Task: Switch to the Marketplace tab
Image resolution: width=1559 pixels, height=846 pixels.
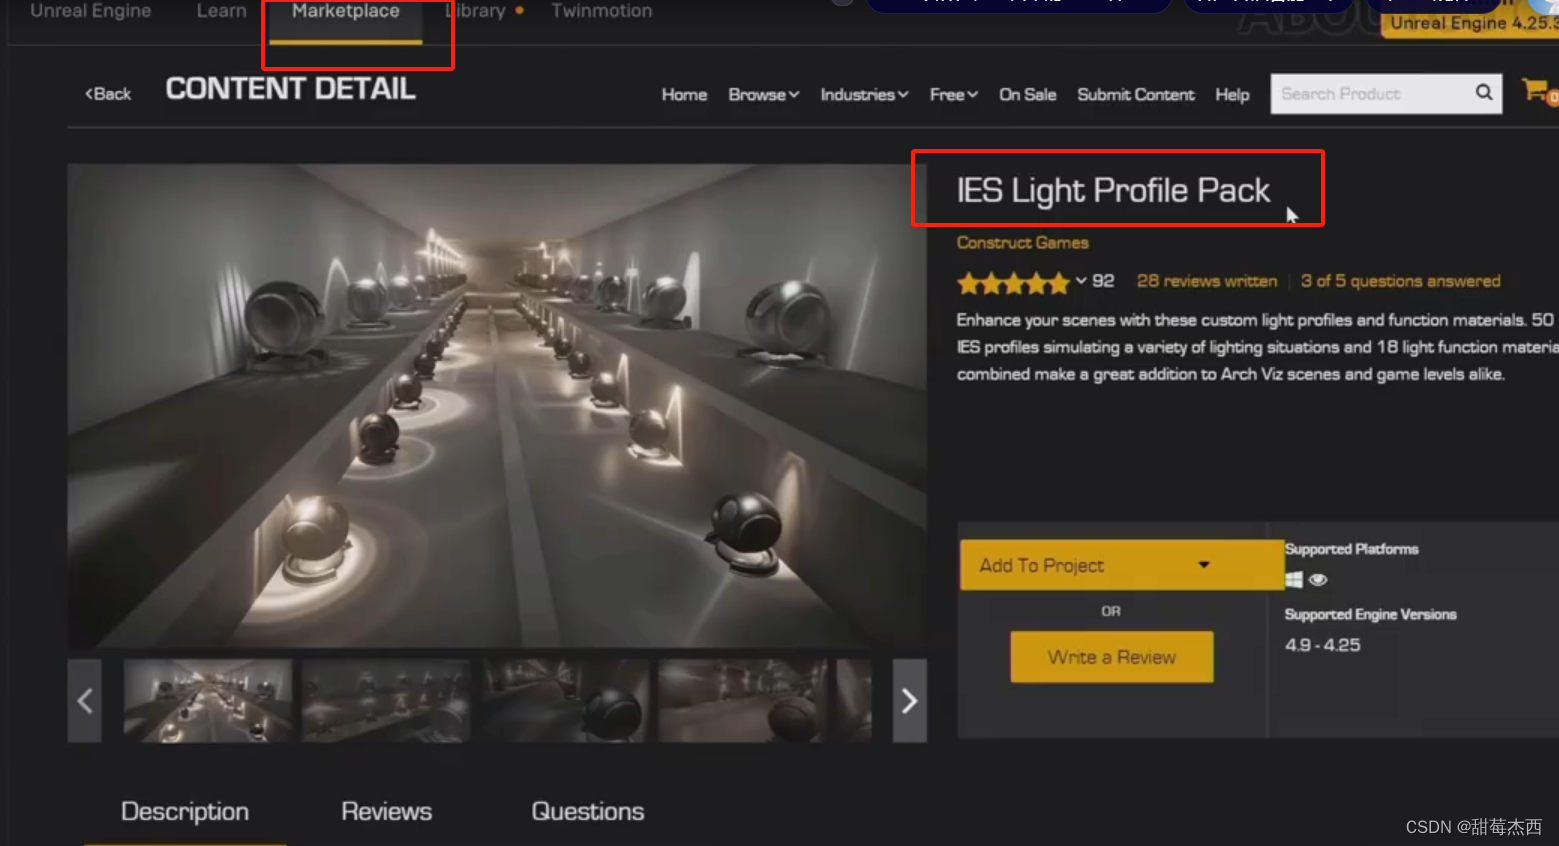Action: [x=346, y=12]
